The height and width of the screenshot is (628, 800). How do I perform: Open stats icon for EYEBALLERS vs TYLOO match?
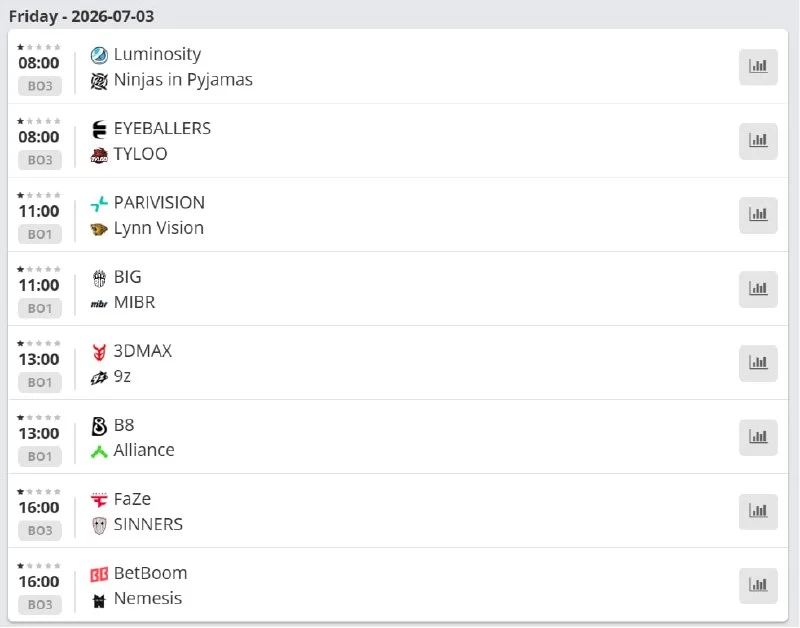click(758, 140)
